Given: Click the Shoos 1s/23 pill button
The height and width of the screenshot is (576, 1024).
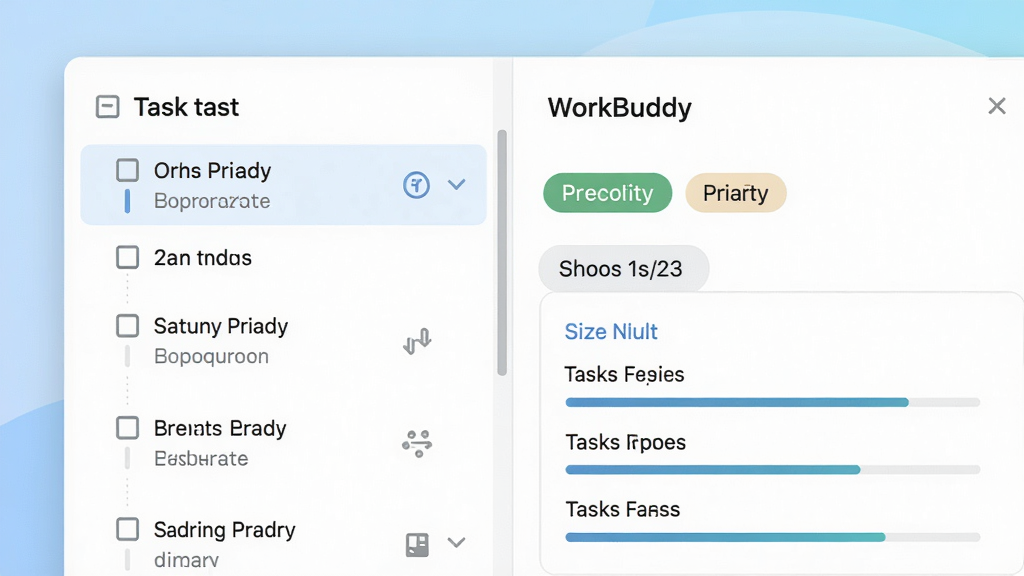Looking at the screenshot, I should coord(624,268).
